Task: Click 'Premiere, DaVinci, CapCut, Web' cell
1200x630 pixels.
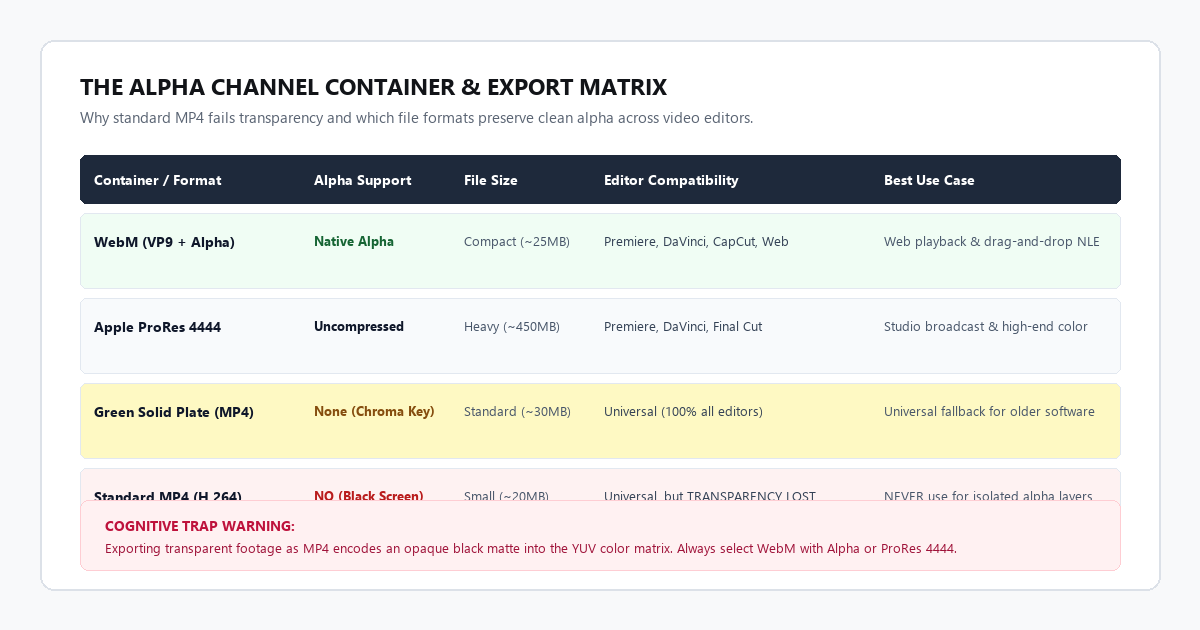Action: (x=696, y=242)
